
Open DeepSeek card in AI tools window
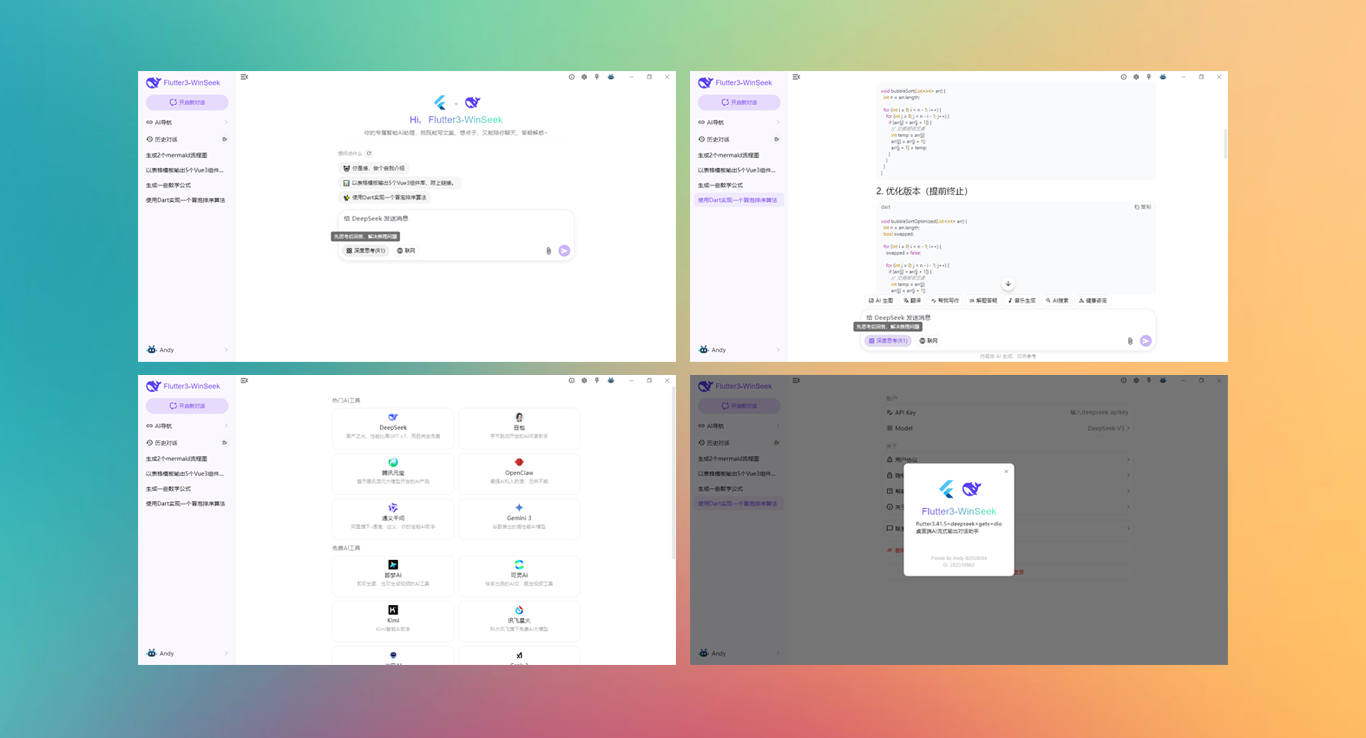[393, 427]
